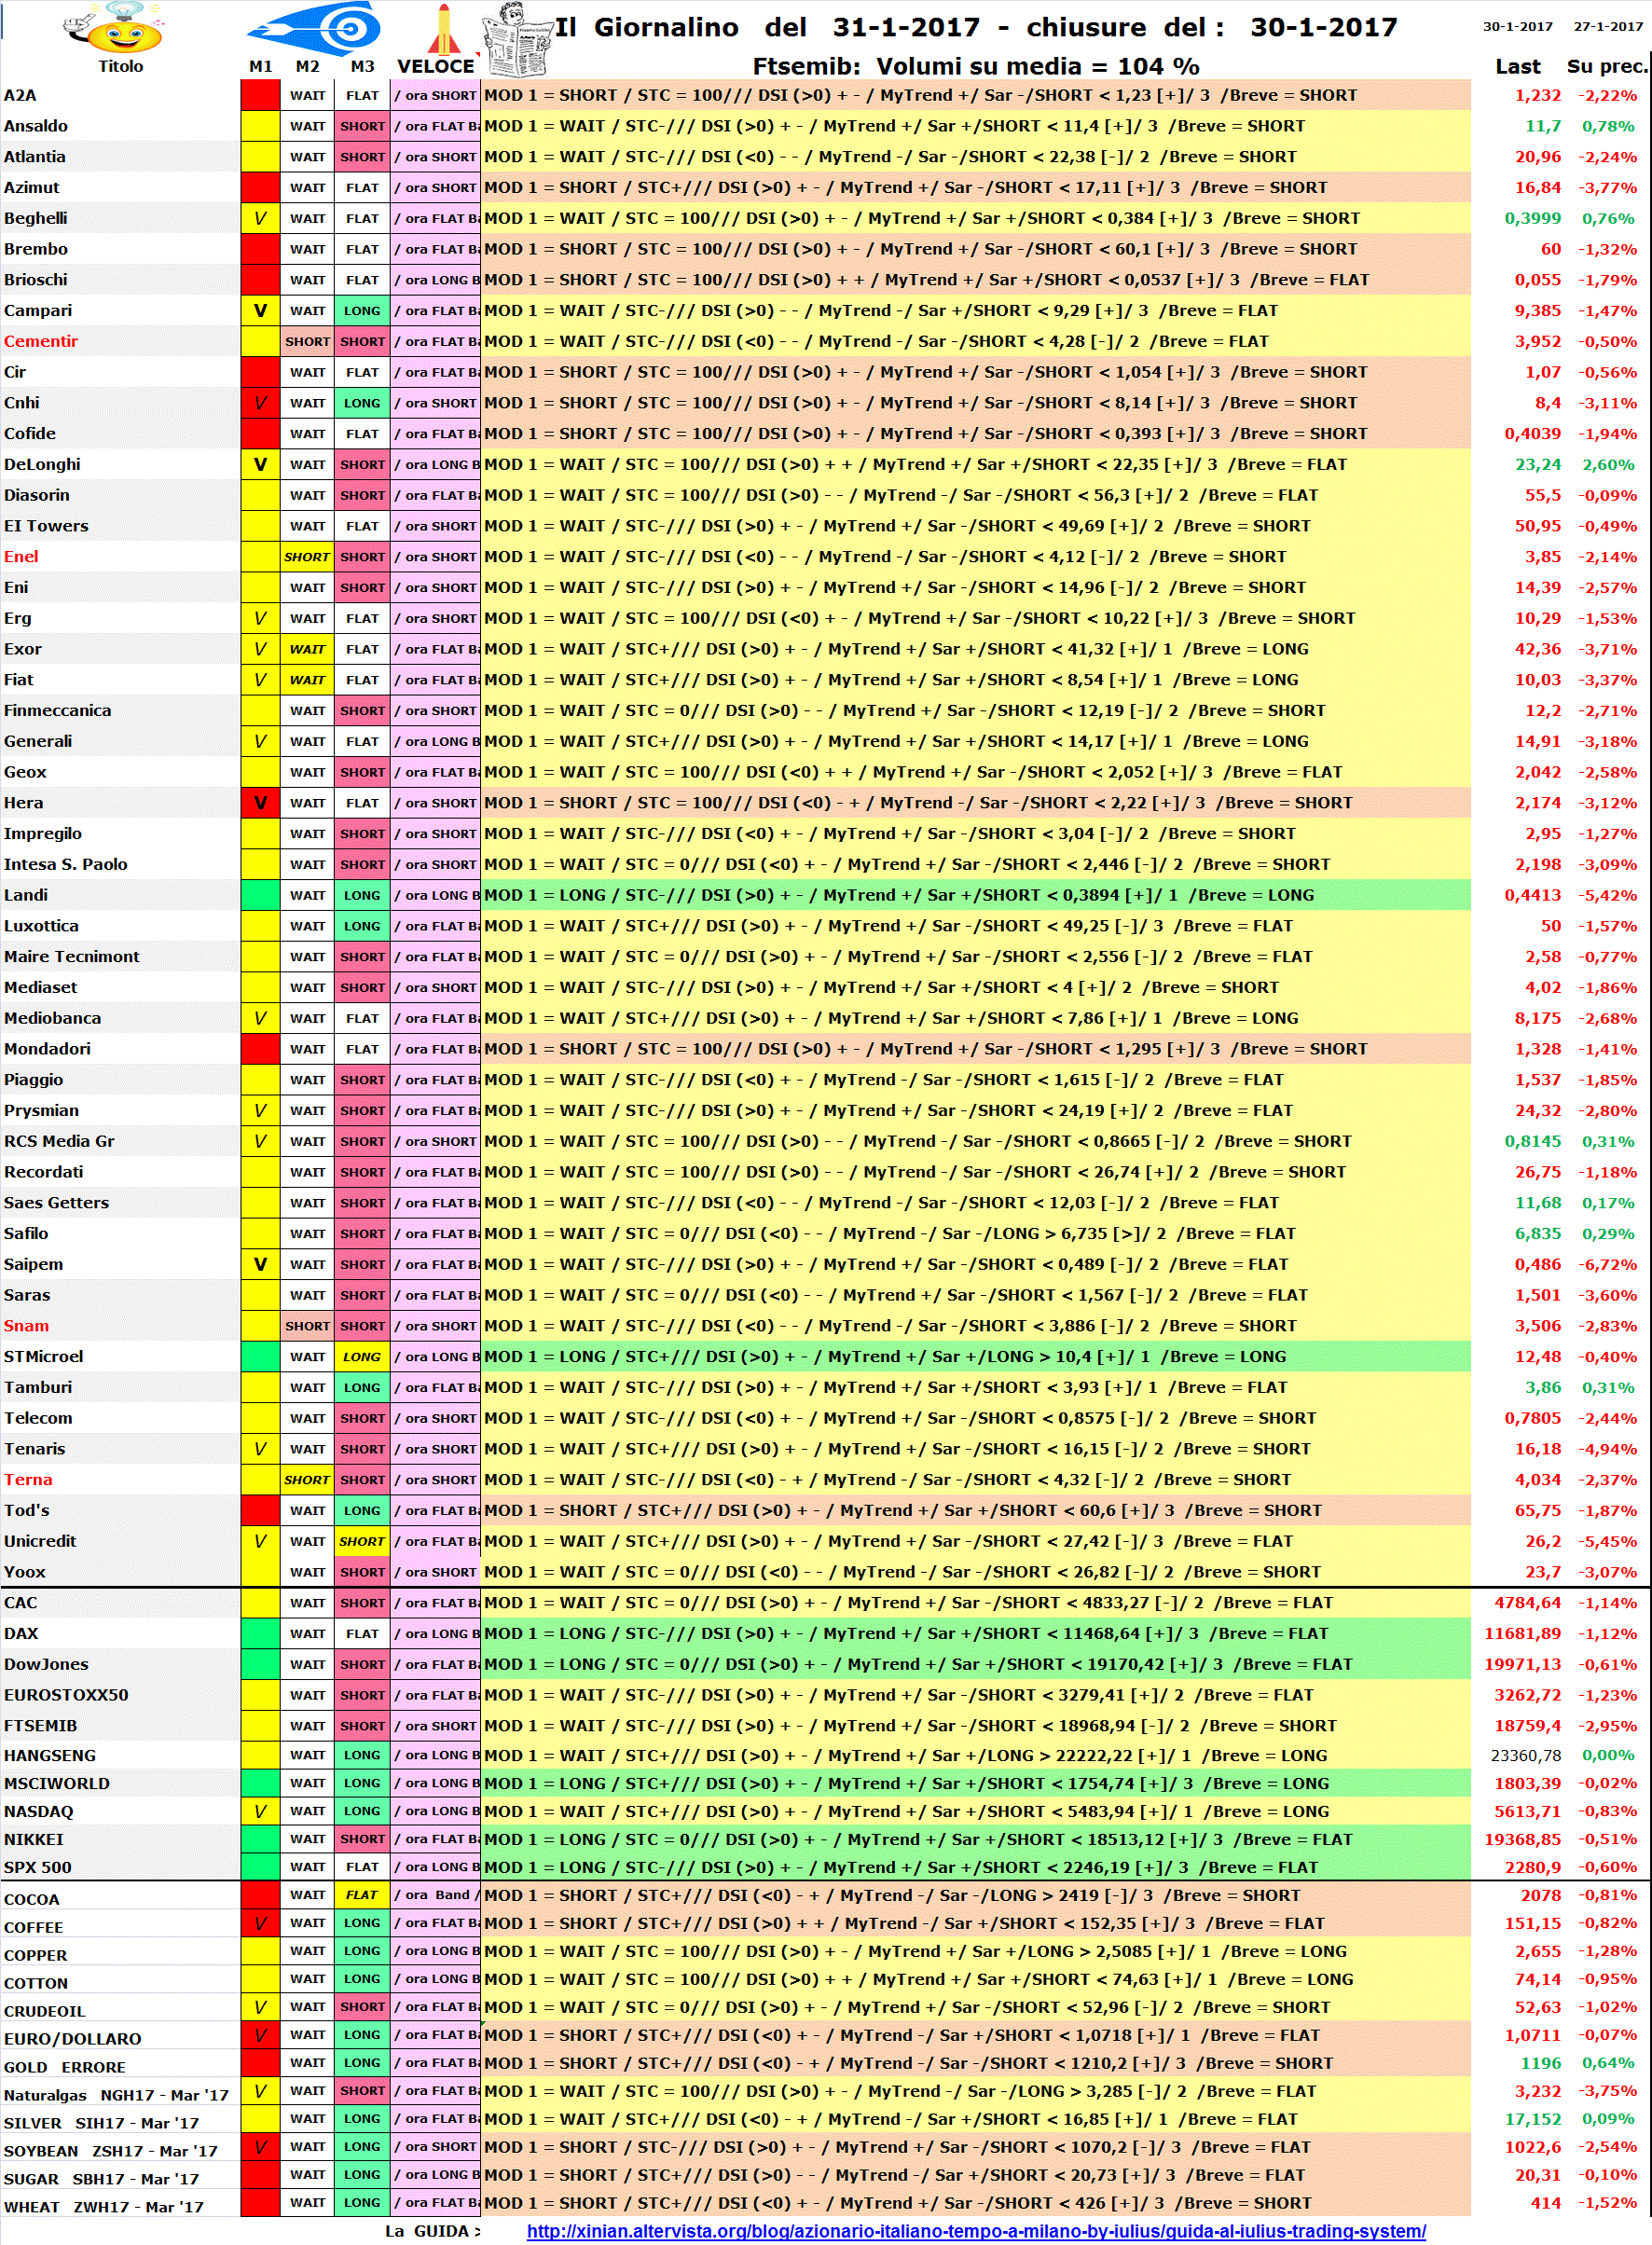Screen dimensions: 1652x2245
Task: Click the SOYBEAN ZSH17 row title
Action: (x=111, y=2151)
